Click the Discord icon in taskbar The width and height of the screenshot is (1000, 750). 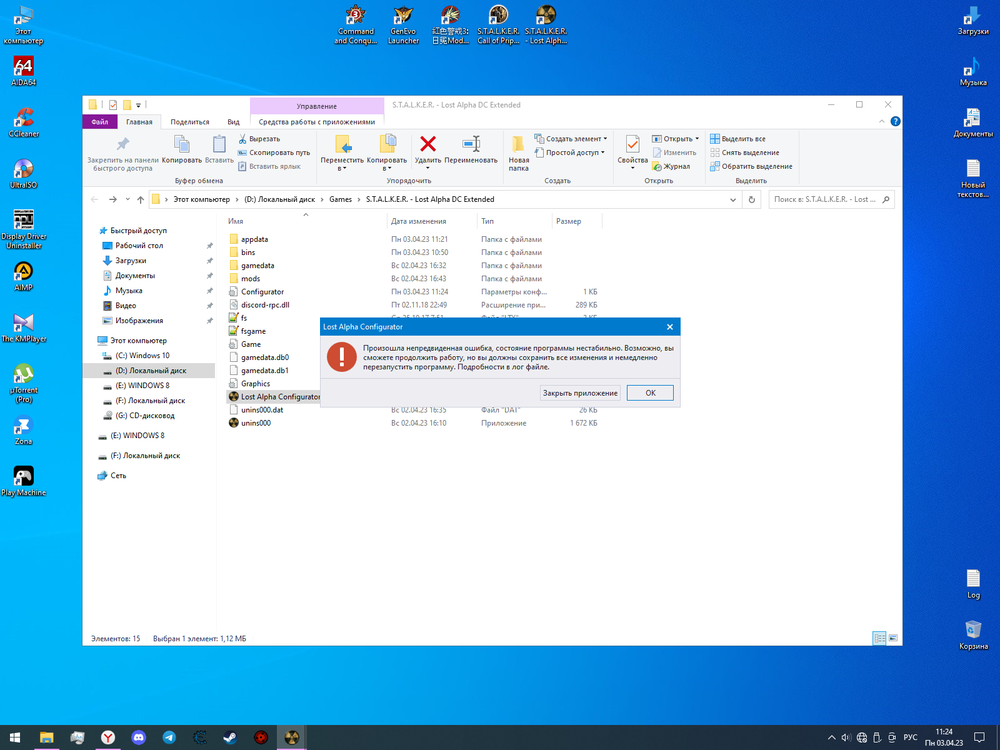point(138,737)
